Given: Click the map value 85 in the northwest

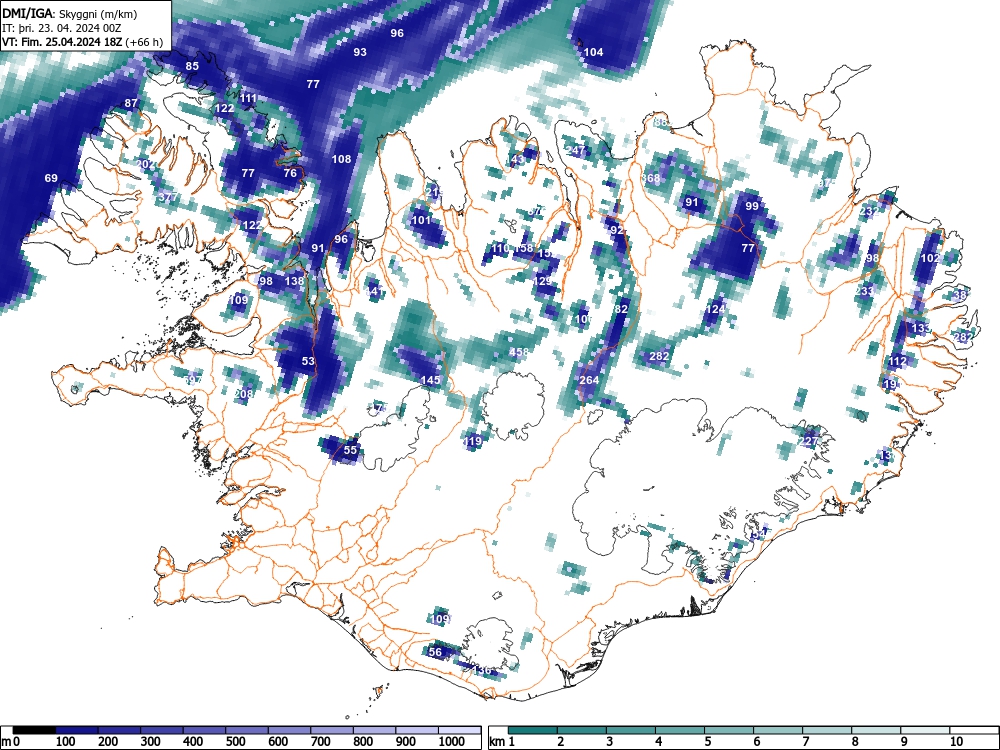Looking at the screenshot, I should click(192, 66).
